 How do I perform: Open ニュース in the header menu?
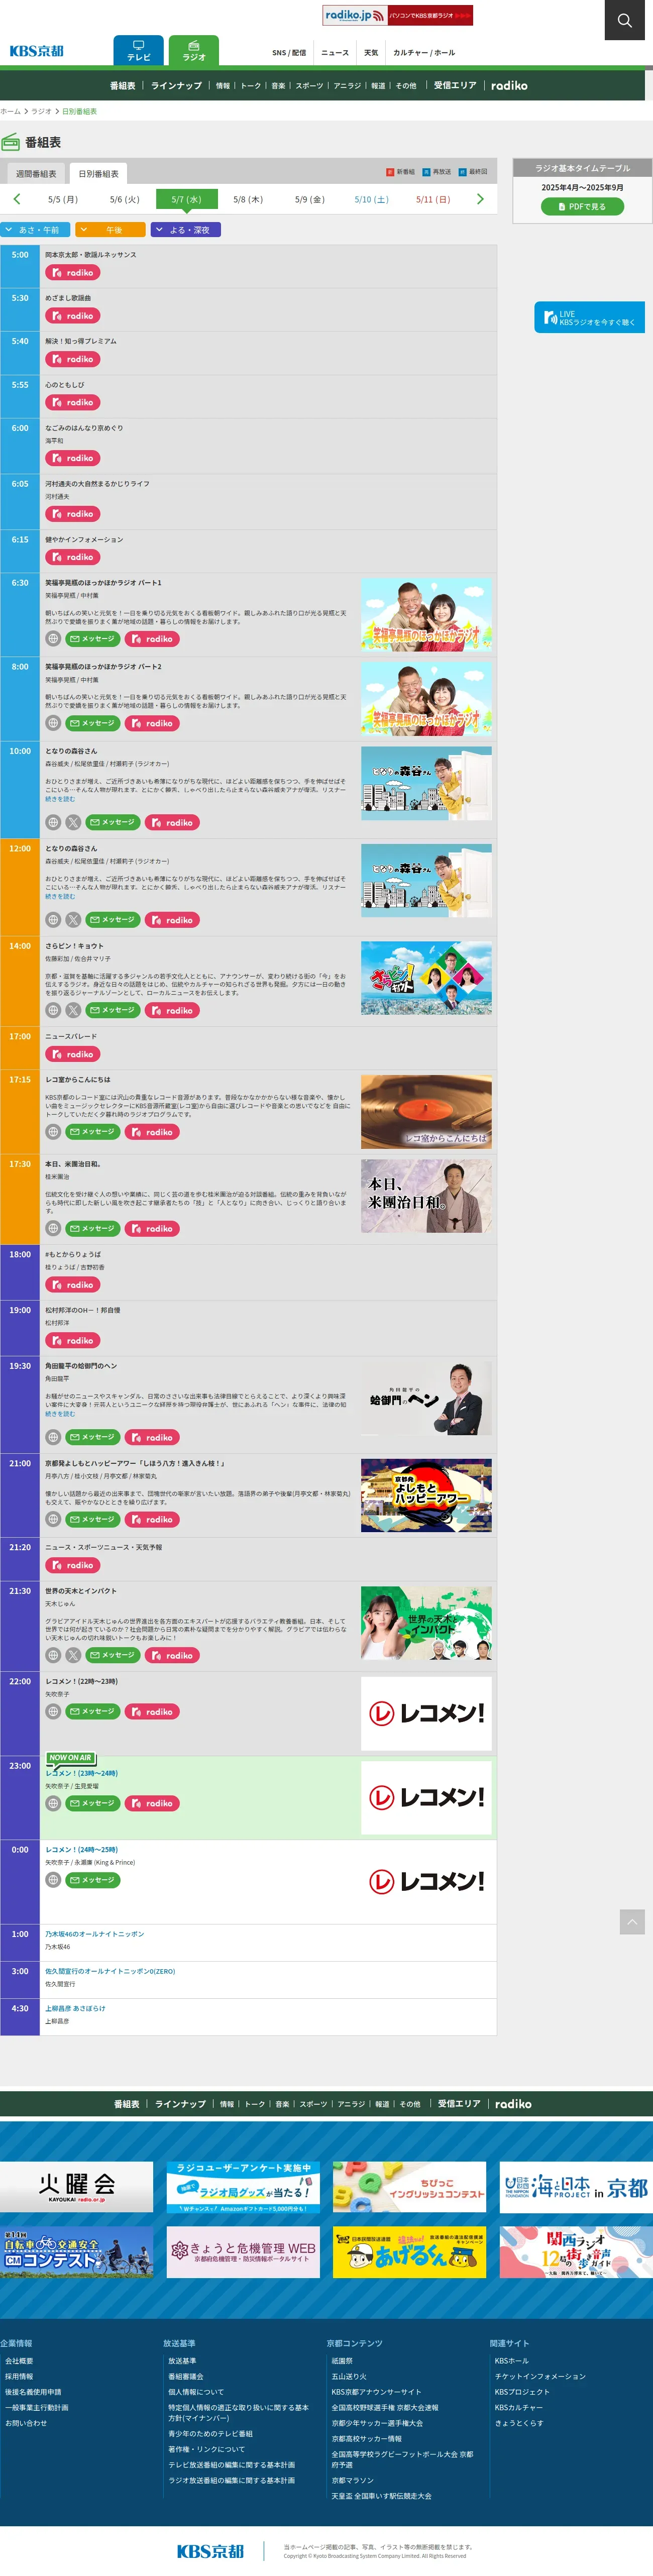pyautogui.click(x=335, y=53)
